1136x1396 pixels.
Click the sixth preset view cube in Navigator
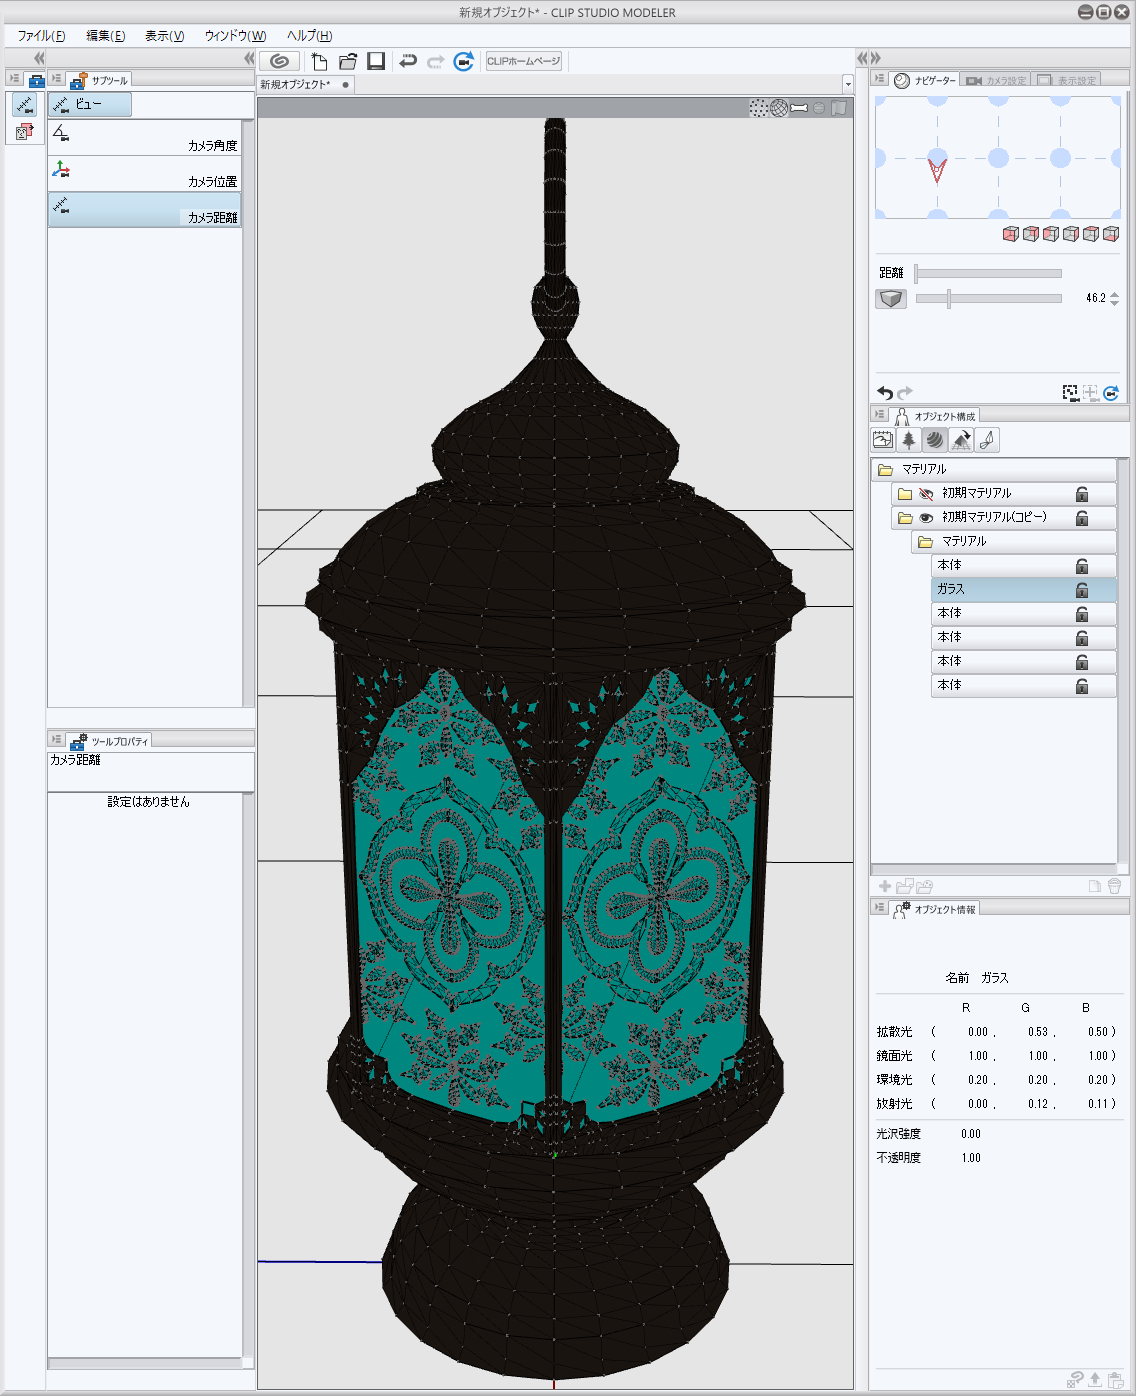click(1111, 234)
